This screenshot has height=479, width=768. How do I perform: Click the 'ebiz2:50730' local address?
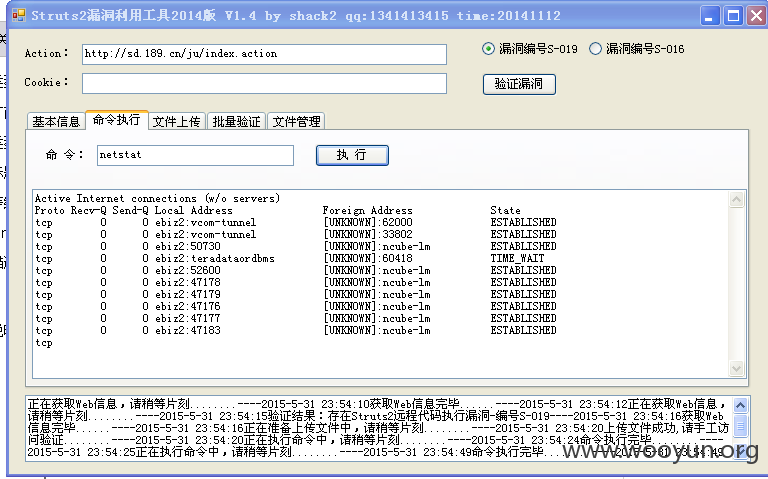(188, 246)
